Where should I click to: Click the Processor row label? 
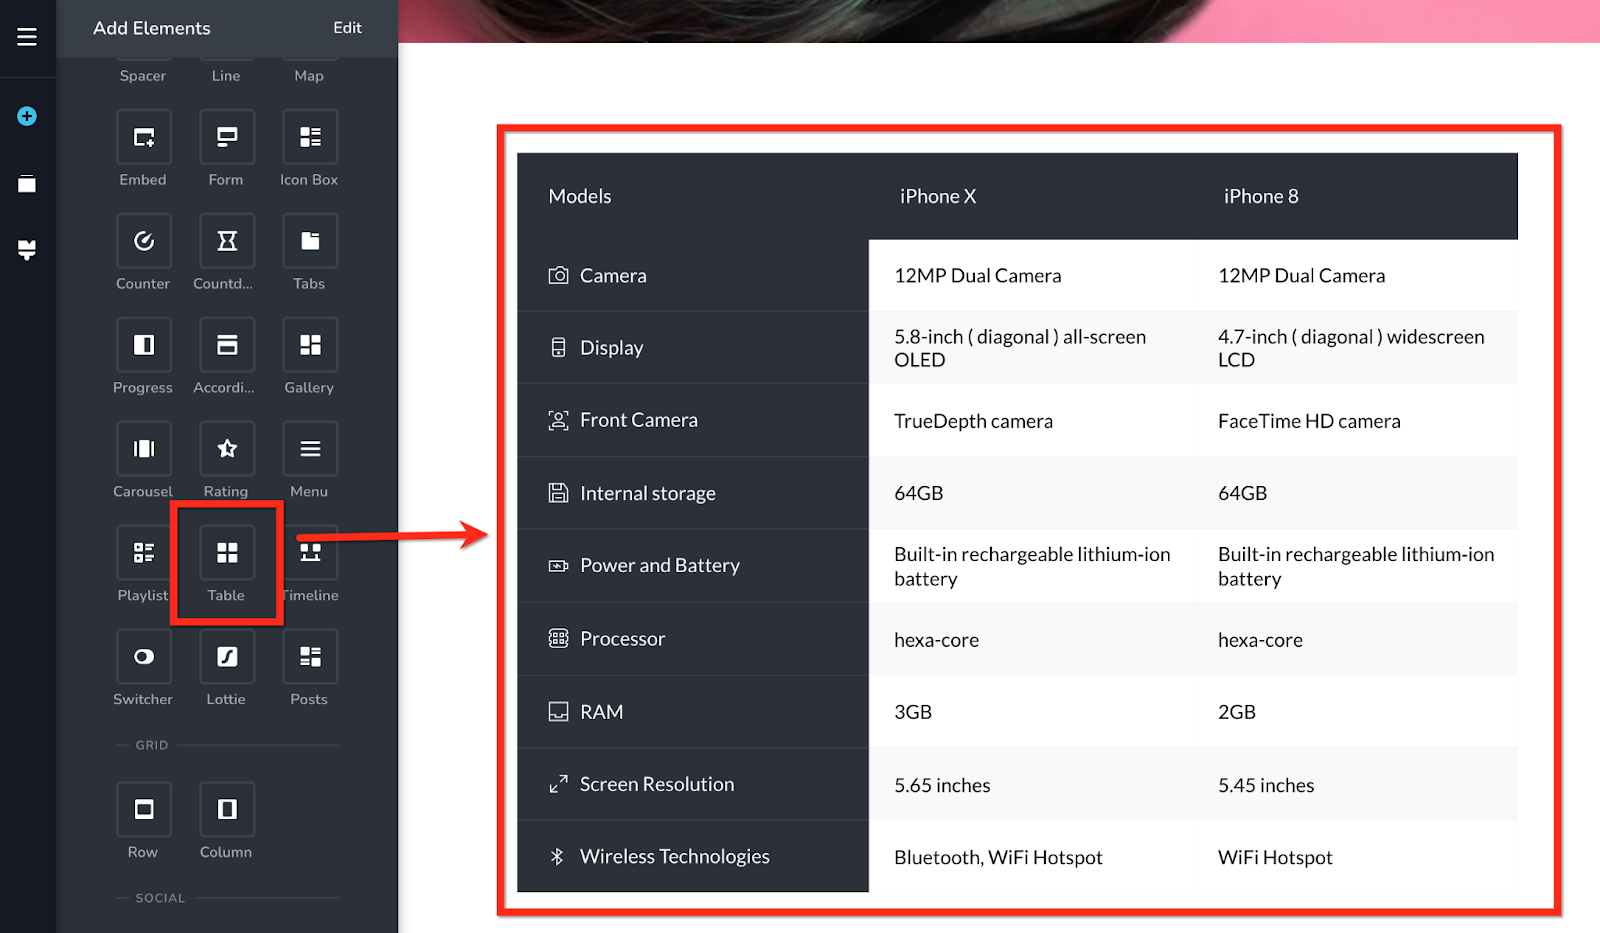pyautogui.click(x=623, y=638)
